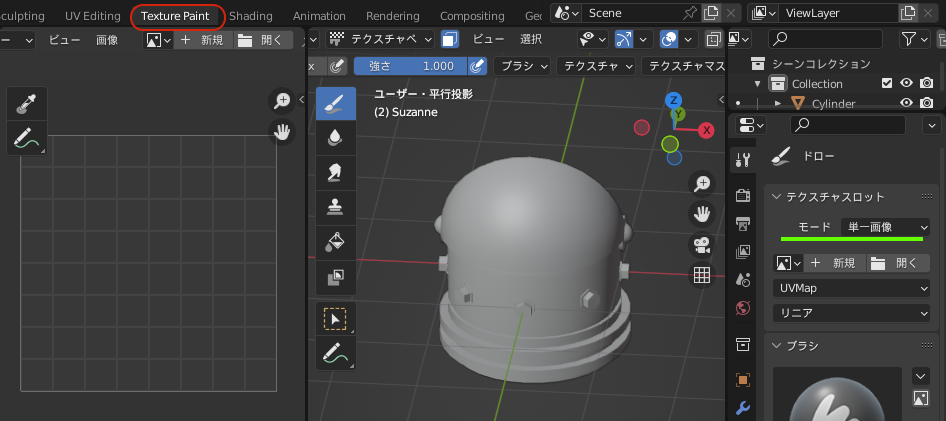Select the Soften tool in viewport toolbar
The image size is (946, 421).
coord(335,138)
